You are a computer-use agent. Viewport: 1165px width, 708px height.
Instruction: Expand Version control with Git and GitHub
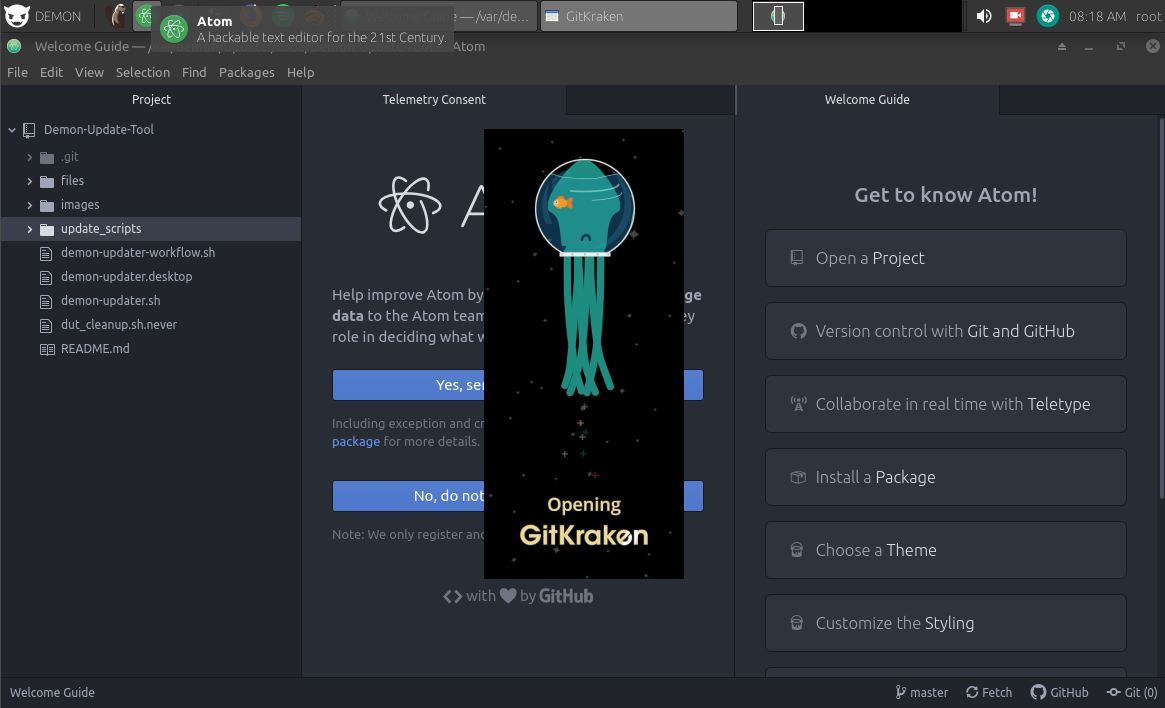(945, 331)
